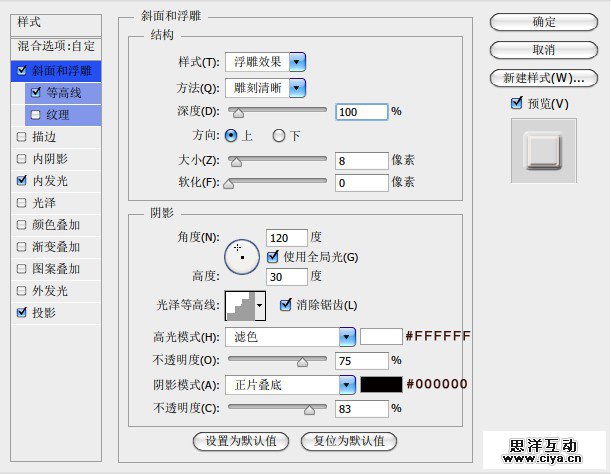Image resolution: width=611 pixels, height=474 pixels.
Task: Open the 样式(T) dropdown arrow
Action: coord(297,62)
